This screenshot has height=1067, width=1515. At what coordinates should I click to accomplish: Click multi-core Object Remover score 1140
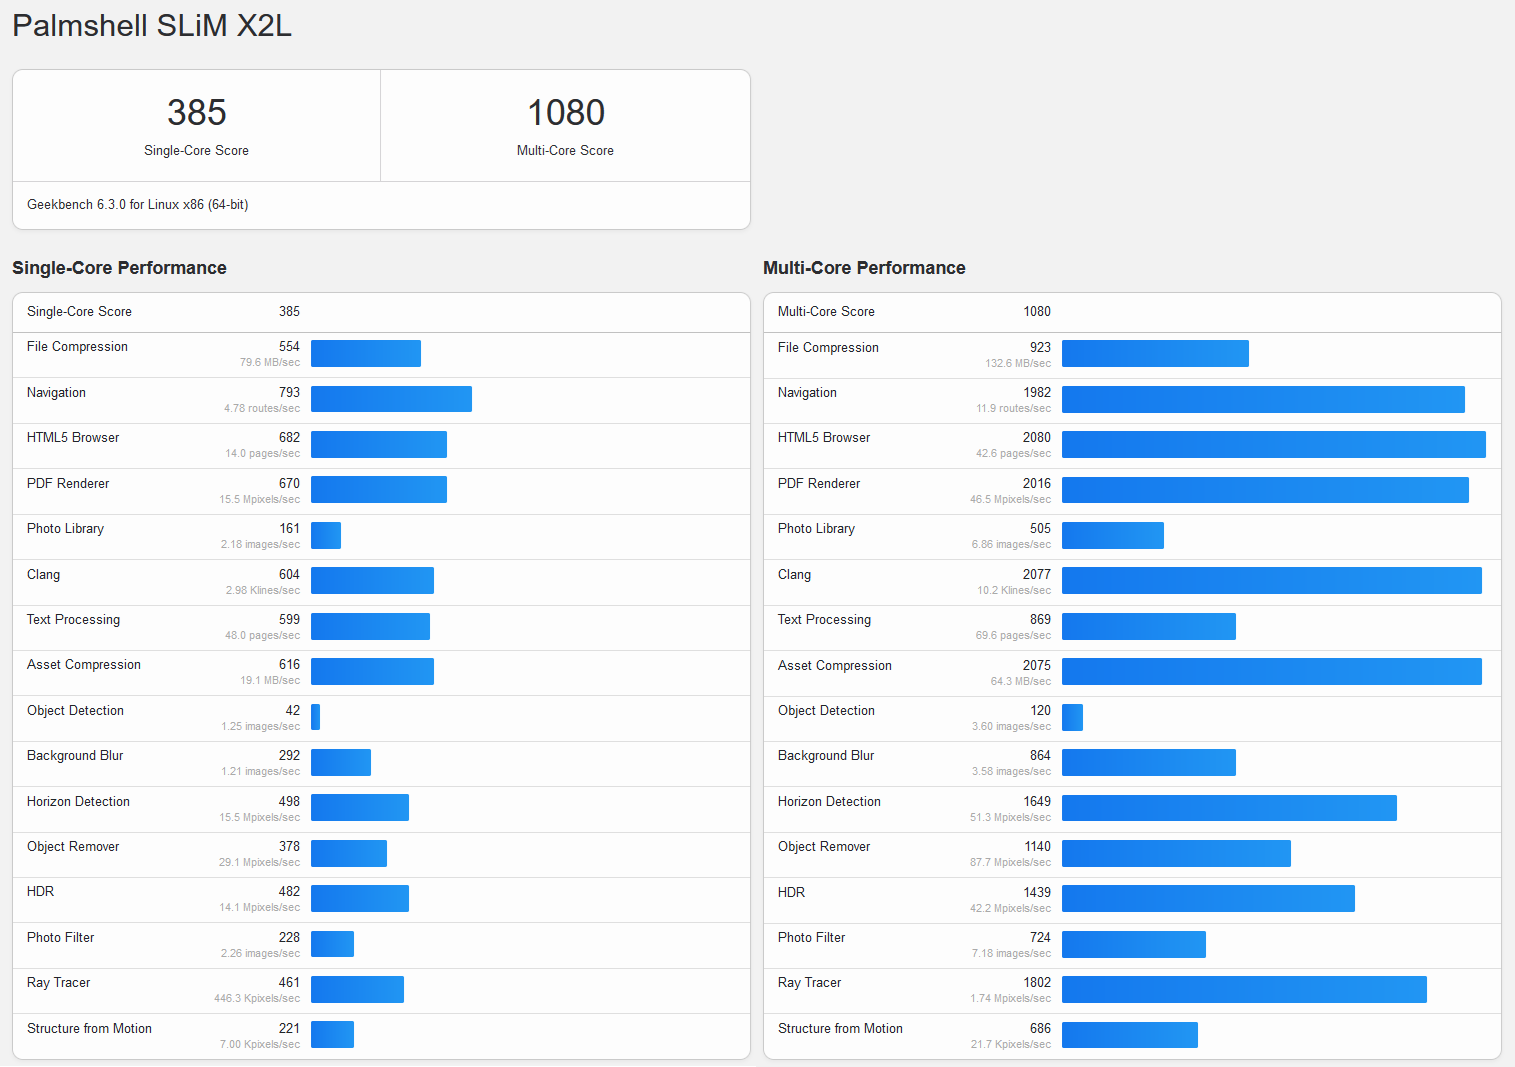[1037, 846]
